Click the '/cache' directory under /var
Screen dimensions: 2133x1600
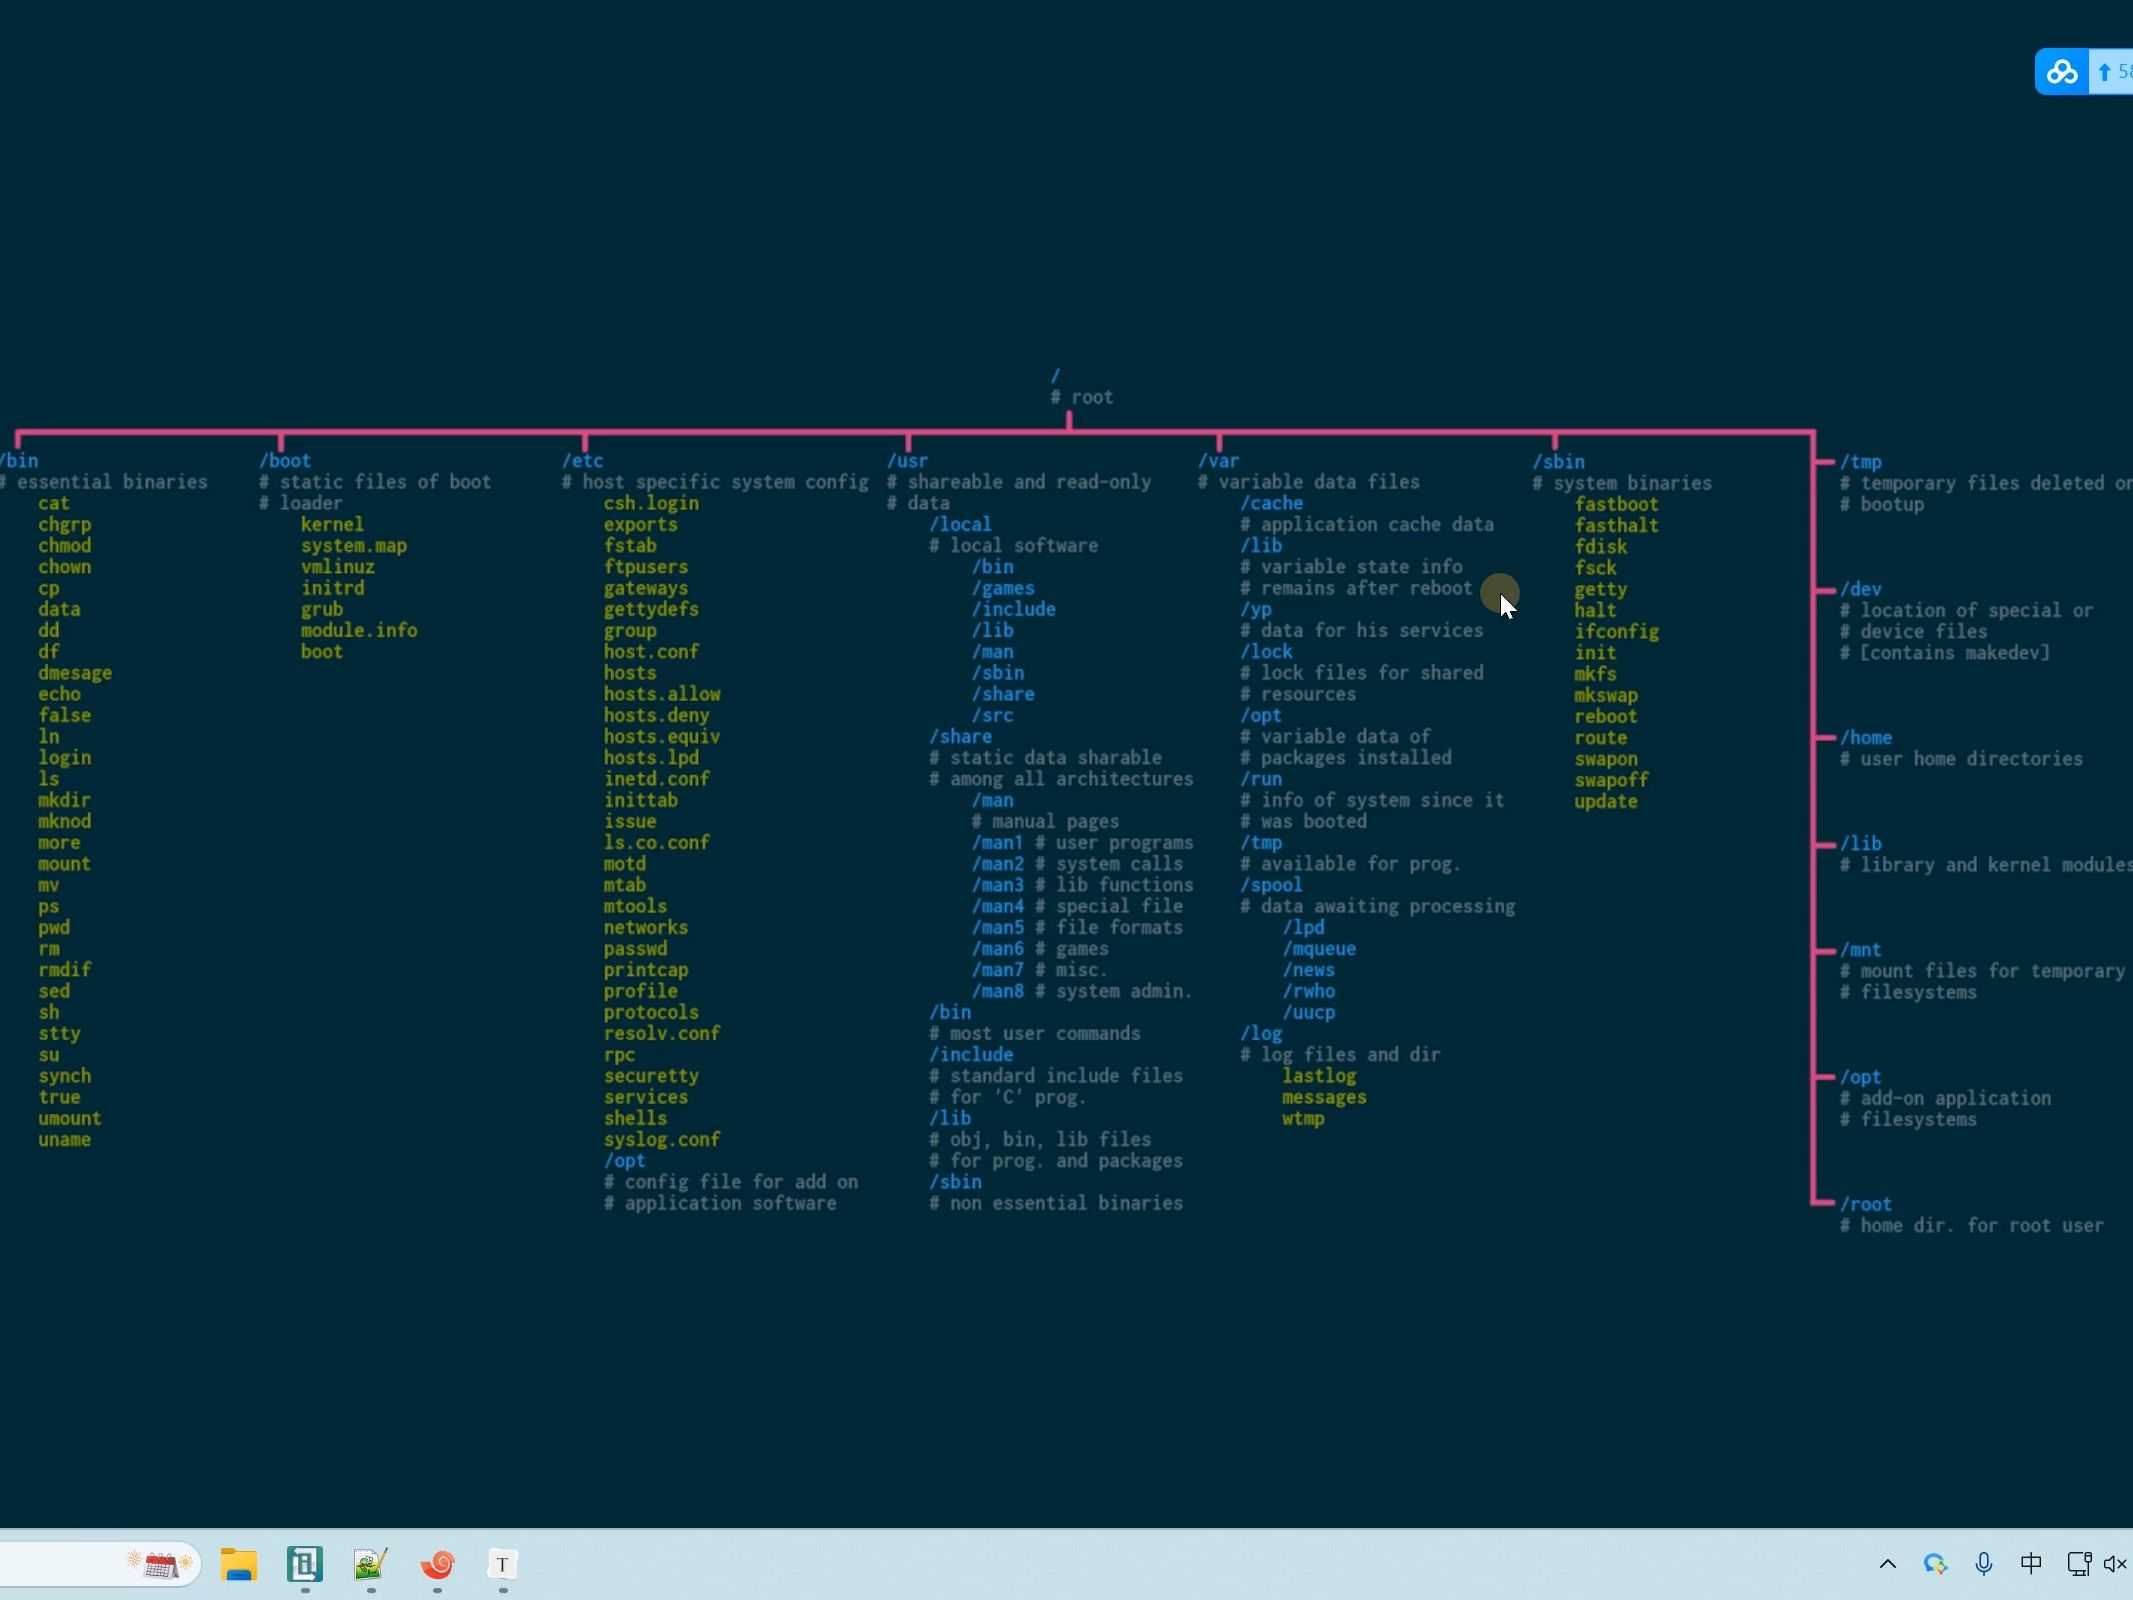[1272, 503]
